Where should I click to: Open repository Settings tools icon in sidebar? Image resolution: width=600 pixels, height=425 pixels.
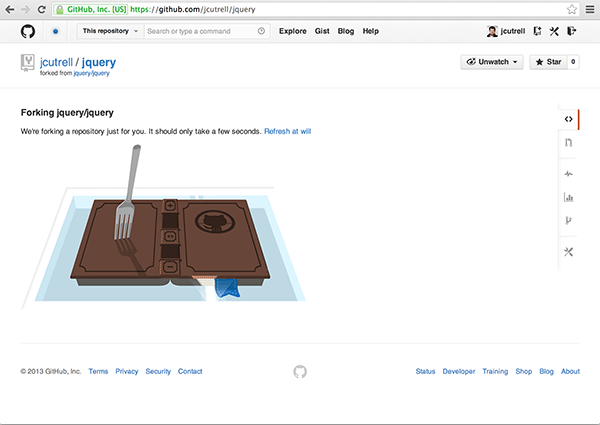click(x=569, y=252)
